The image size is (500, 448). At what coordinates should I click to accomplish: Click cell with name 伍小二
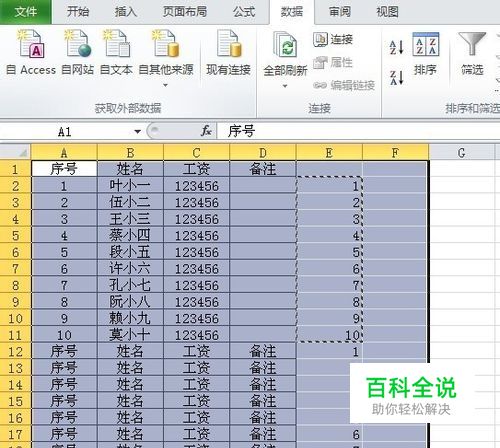coord(130,202)
